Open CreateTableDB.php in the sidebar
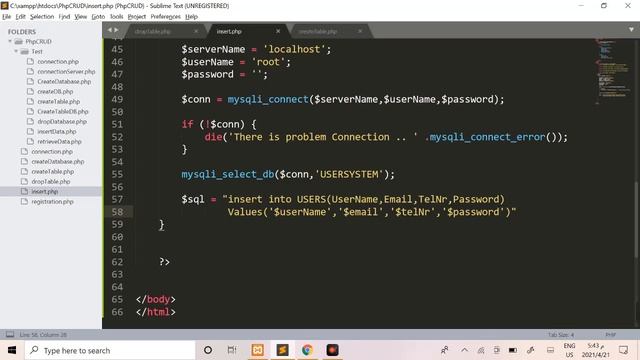The height and width of the screenshot is (360, 640). 63,111
